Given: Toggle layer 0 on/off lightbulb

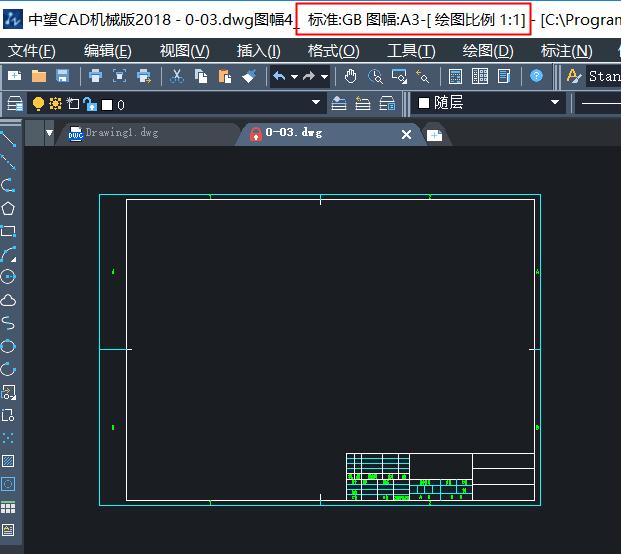Looking at the screenshot, I should (39, 104).
